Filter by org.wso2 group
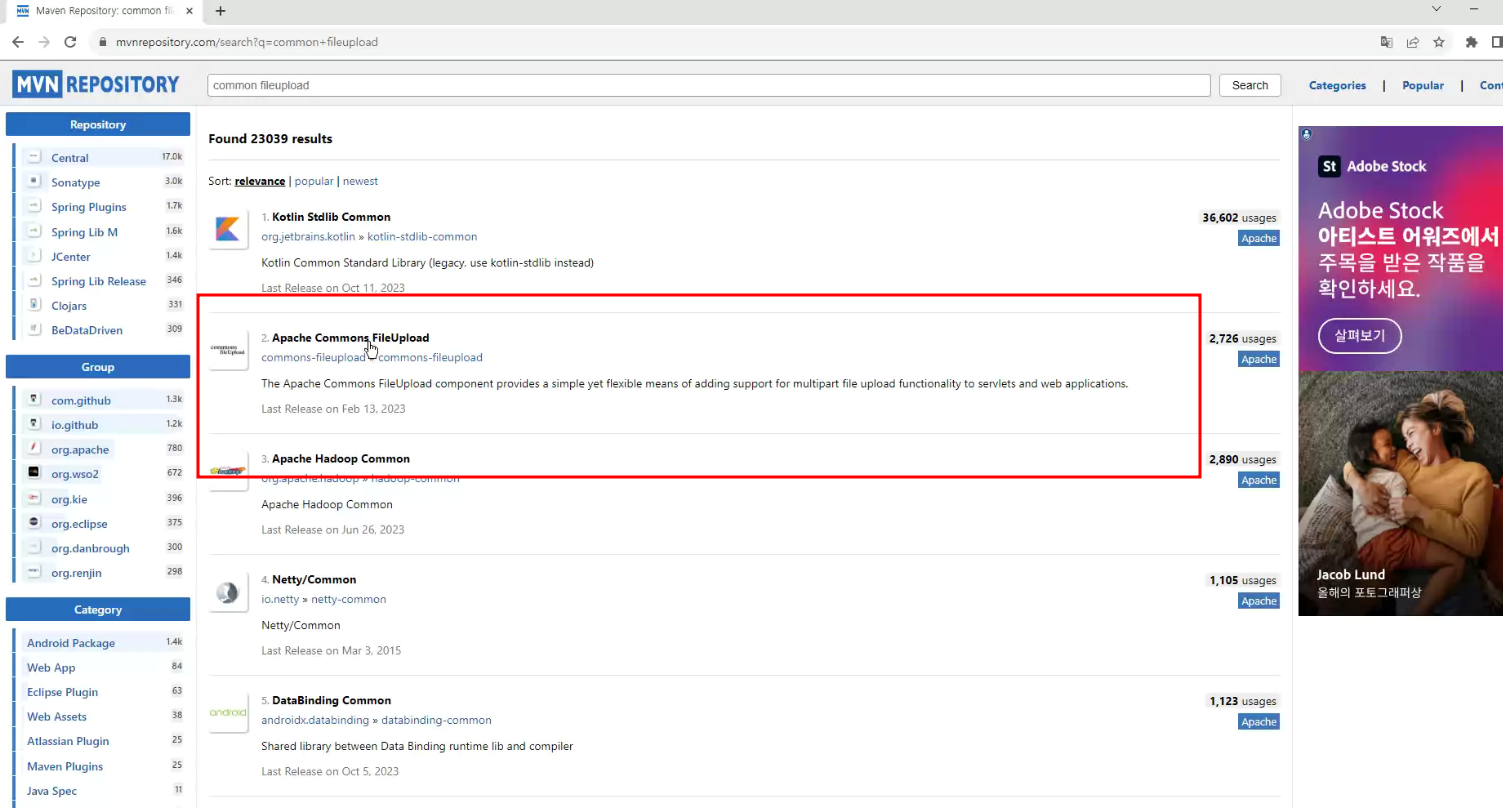Image resolution: width=1503 pixels, height=808 pixels. click(x=75, y=474)
